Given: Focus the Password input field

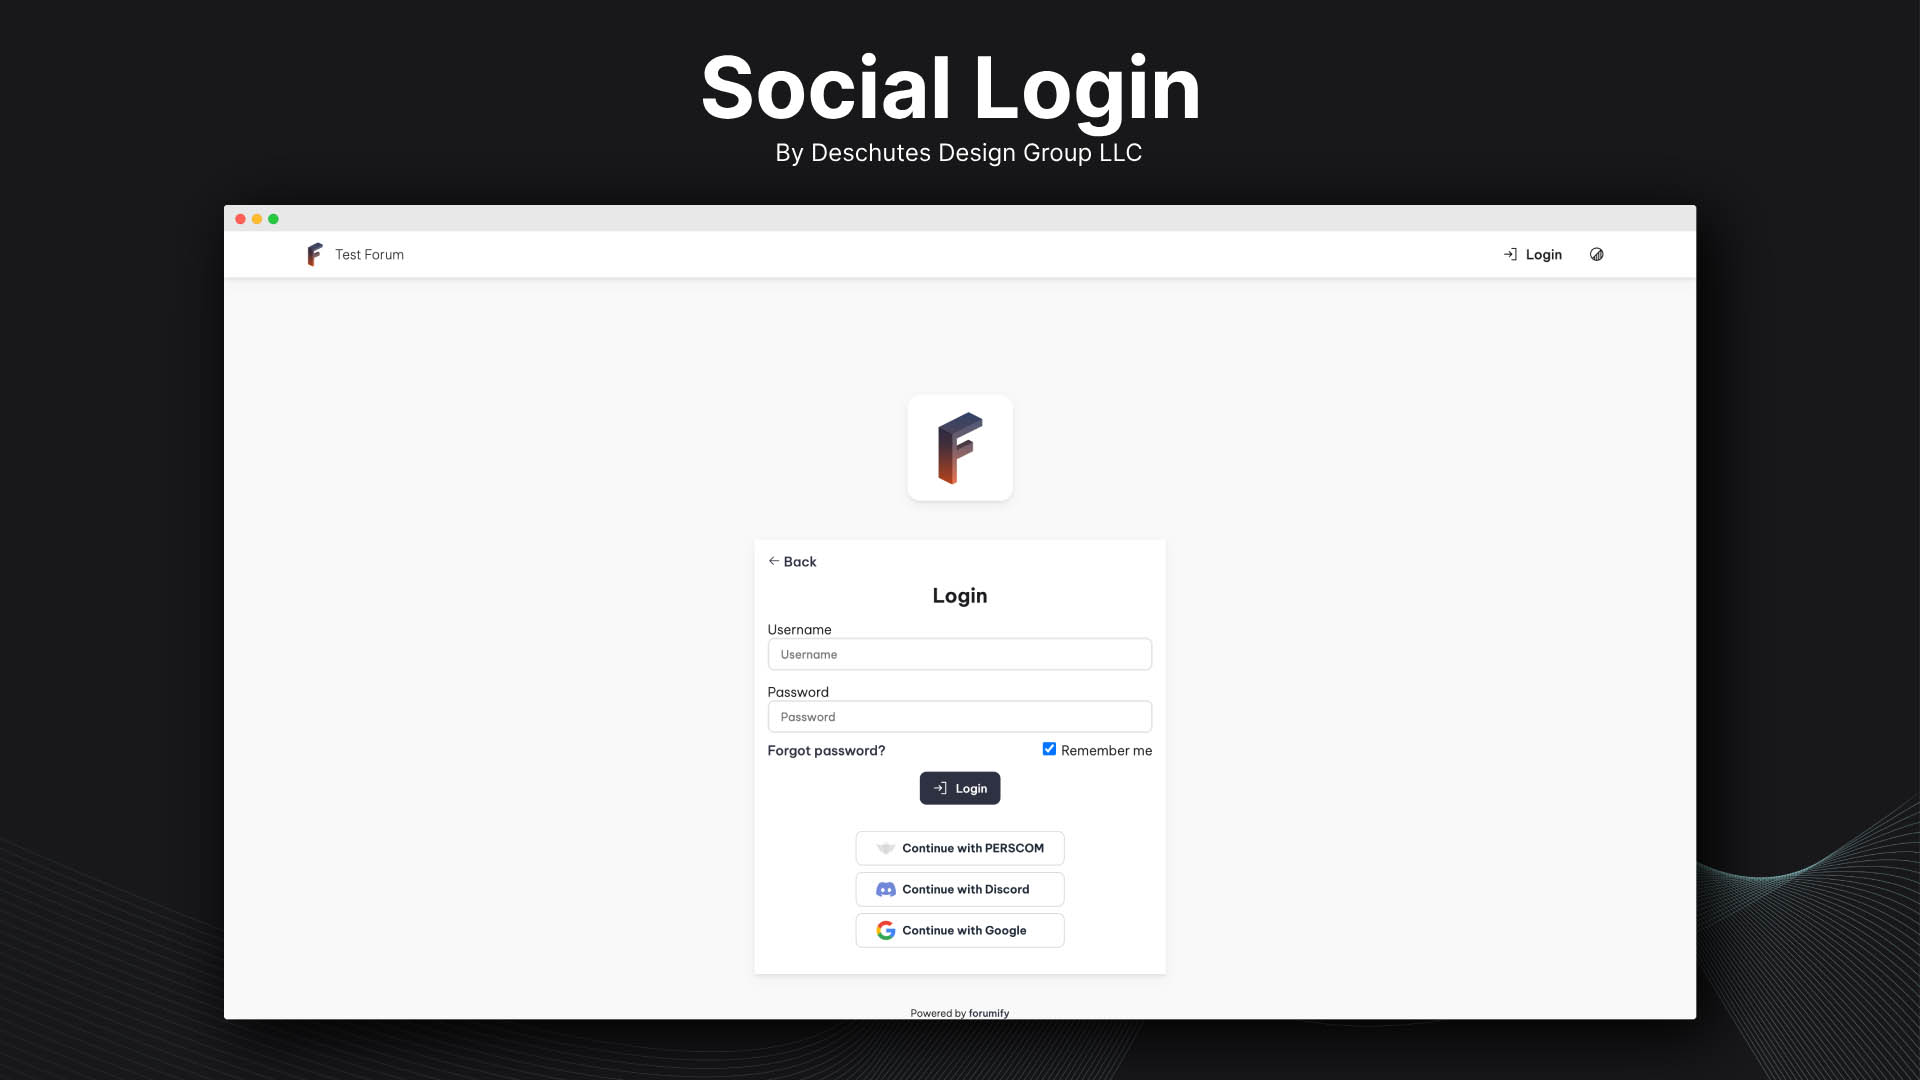Looking at the screenshot, I should pos(960,716).
